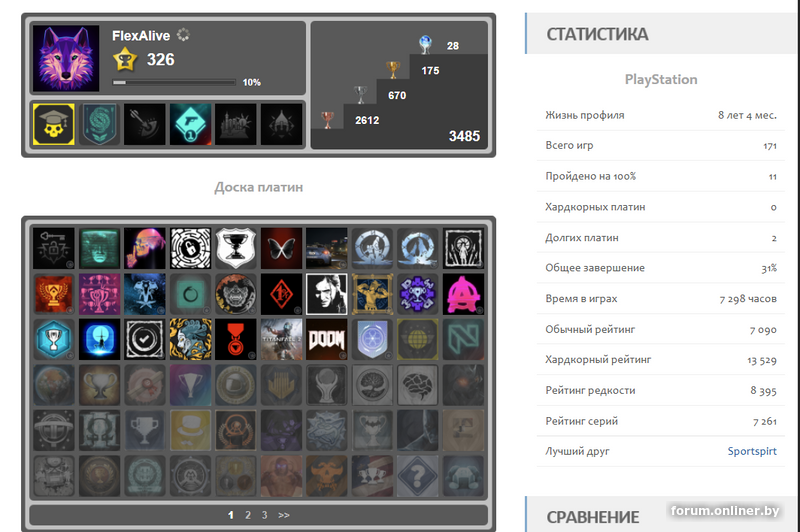Click the 10% level progress bar

174,82
